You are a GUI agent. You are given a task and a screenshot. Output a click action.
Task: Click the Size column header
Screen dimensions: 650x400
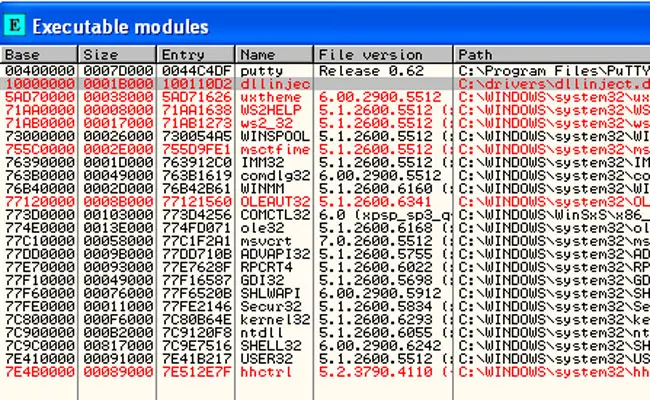click(117, 54)
